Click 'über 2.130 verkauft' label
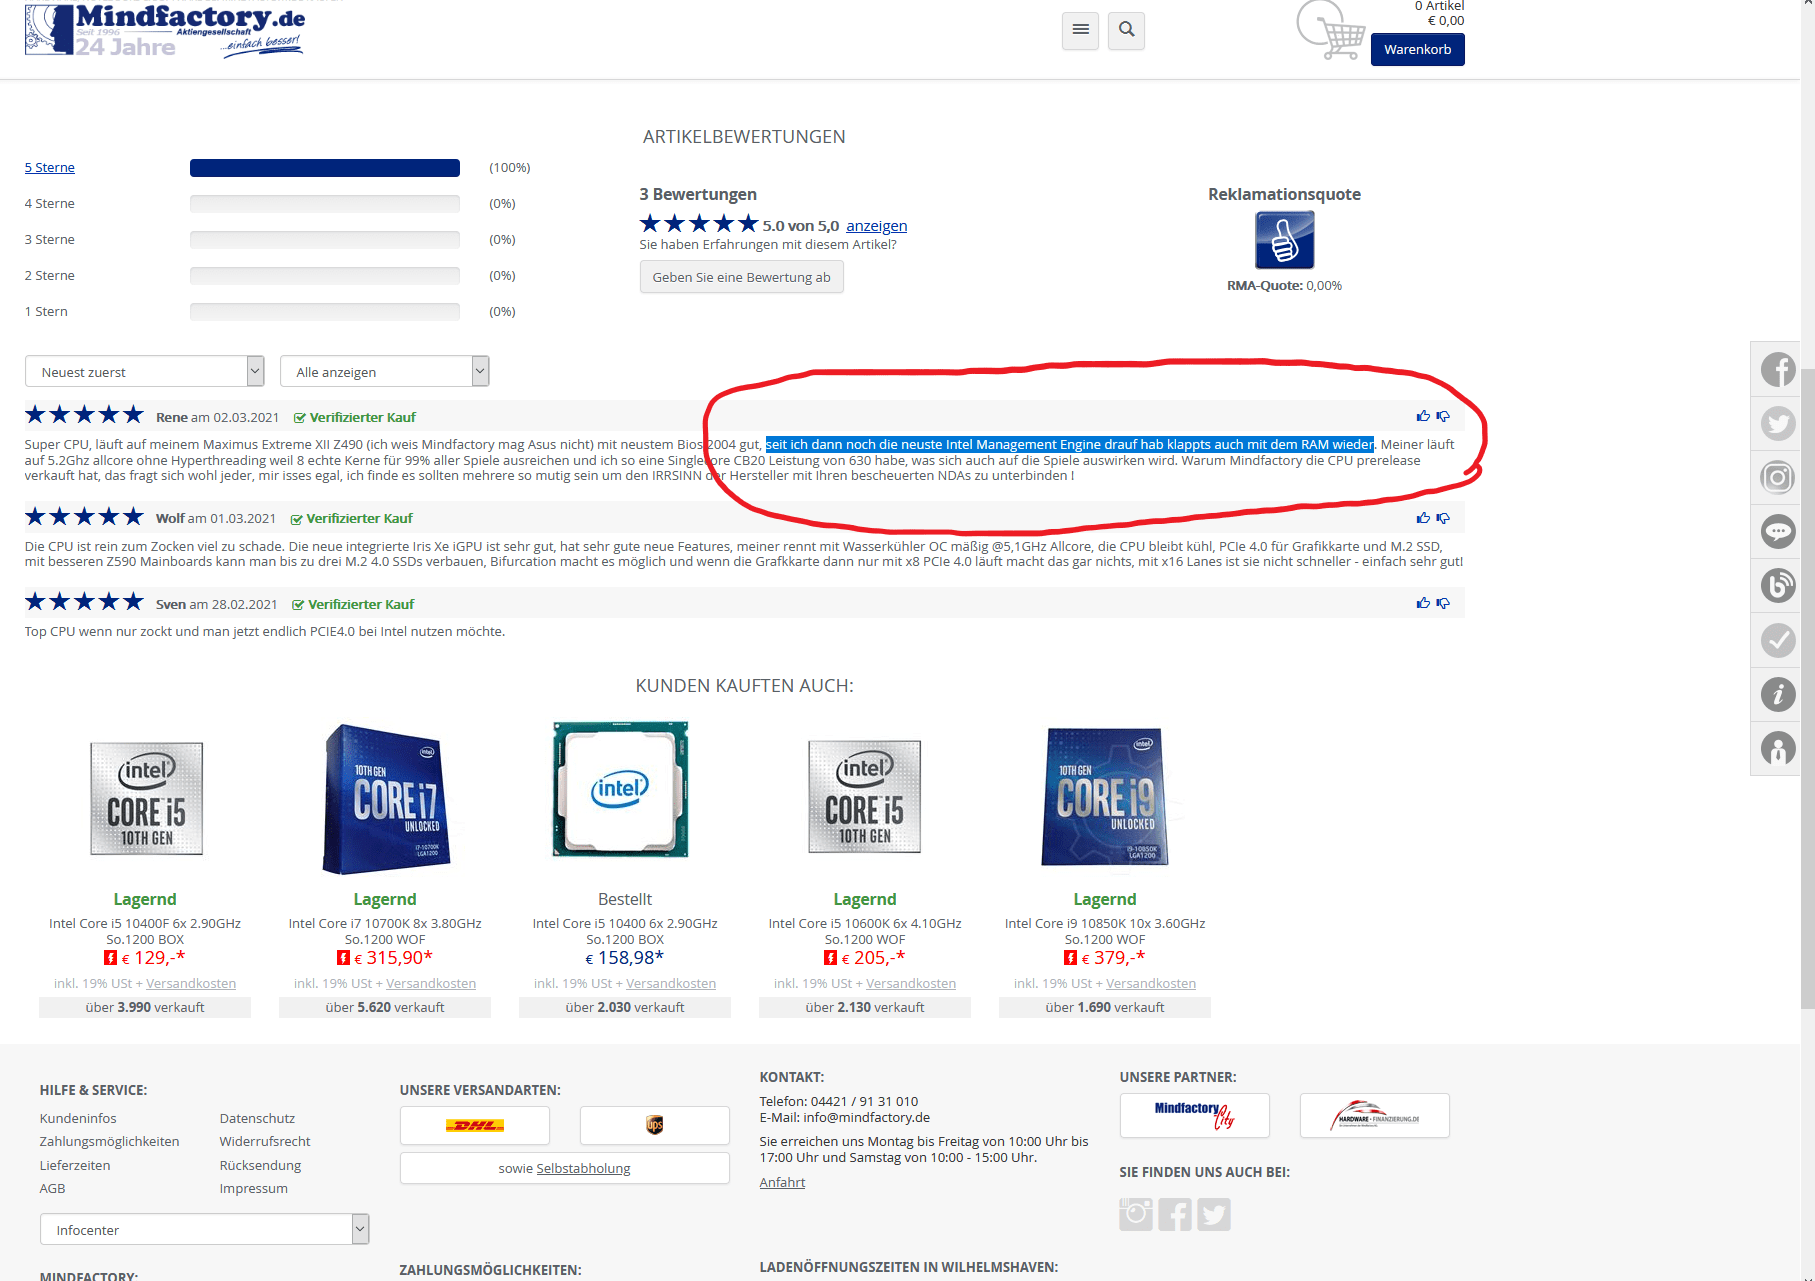 [x=865, y=1007]
